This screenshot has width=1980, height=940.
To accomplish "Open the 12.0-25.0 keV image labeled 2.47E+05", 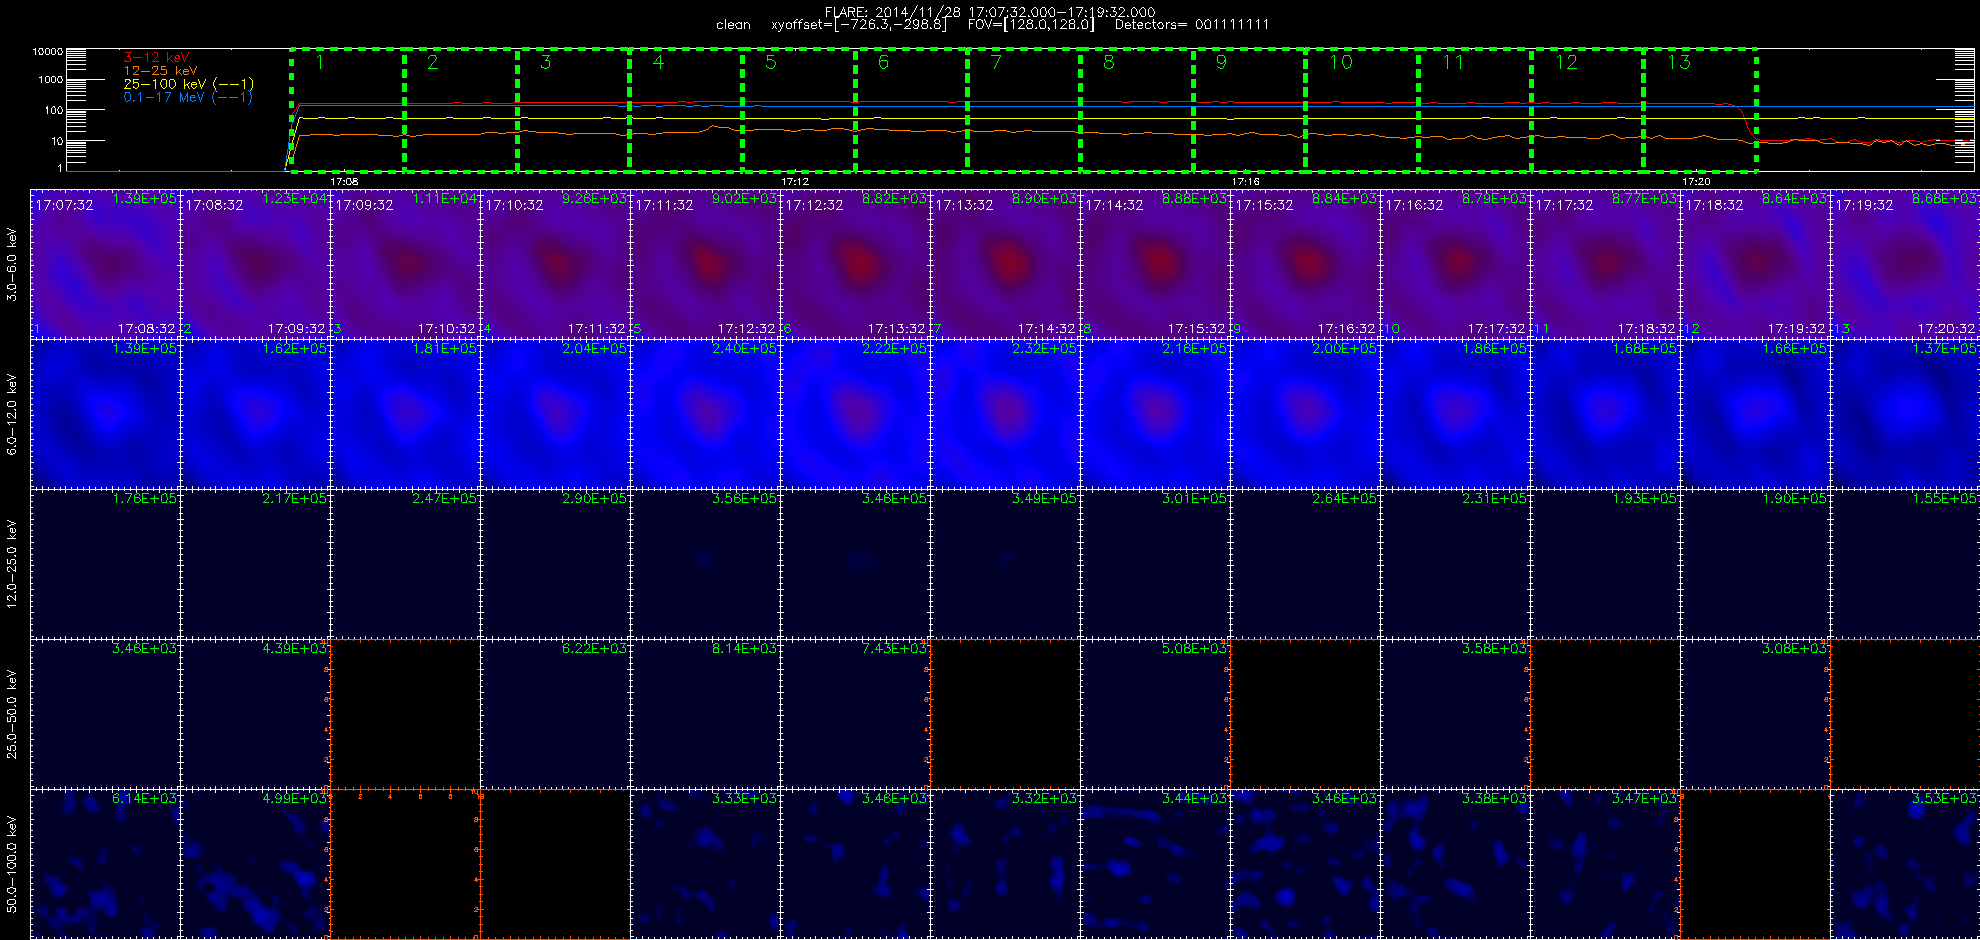I will coord(405,564).
